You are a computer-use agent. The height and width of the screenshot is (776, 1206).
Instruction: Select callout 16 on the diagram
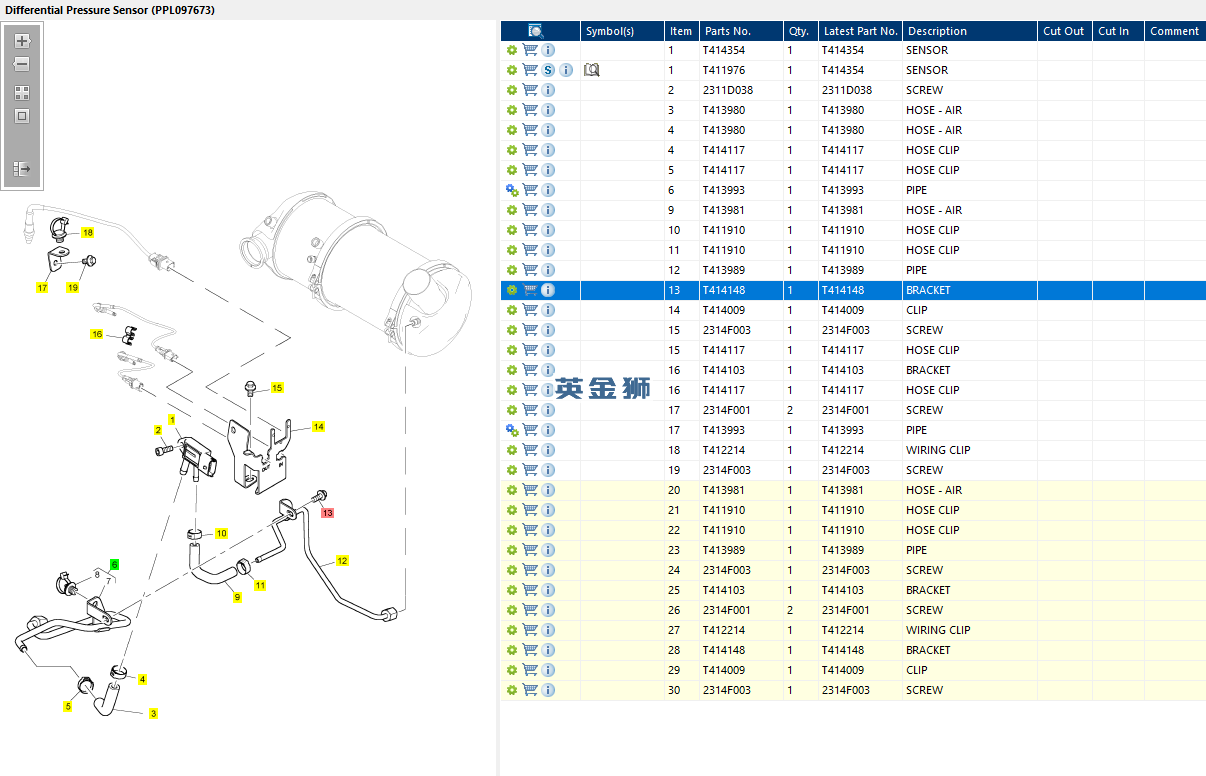97,334
